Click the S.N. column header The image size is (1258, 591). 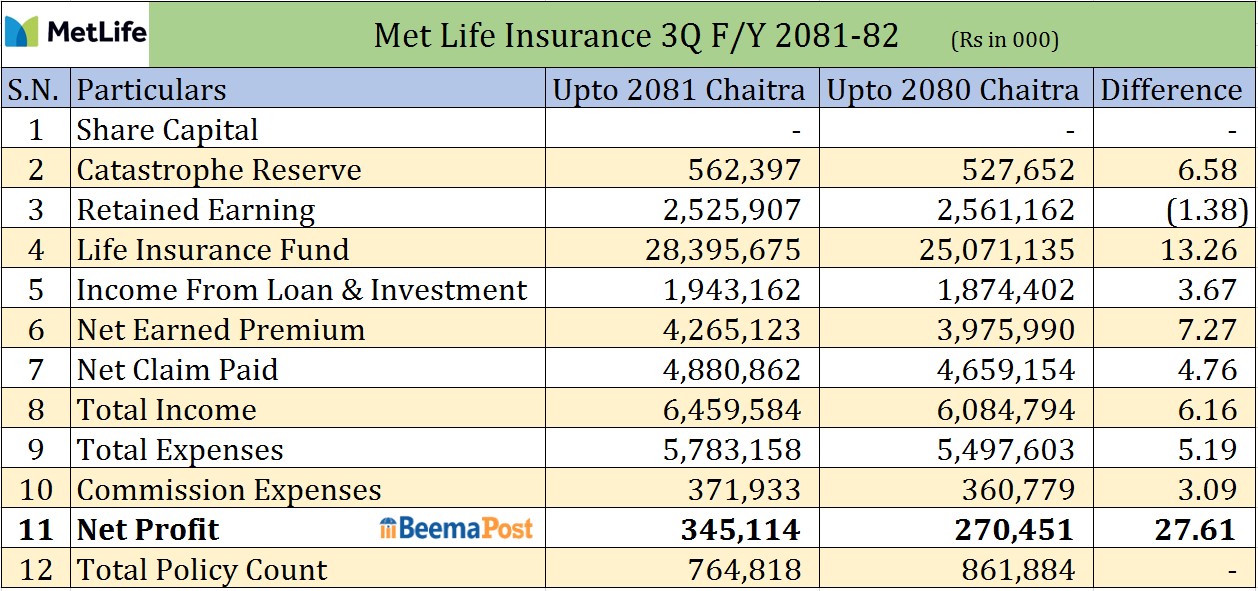coord(36,90)
